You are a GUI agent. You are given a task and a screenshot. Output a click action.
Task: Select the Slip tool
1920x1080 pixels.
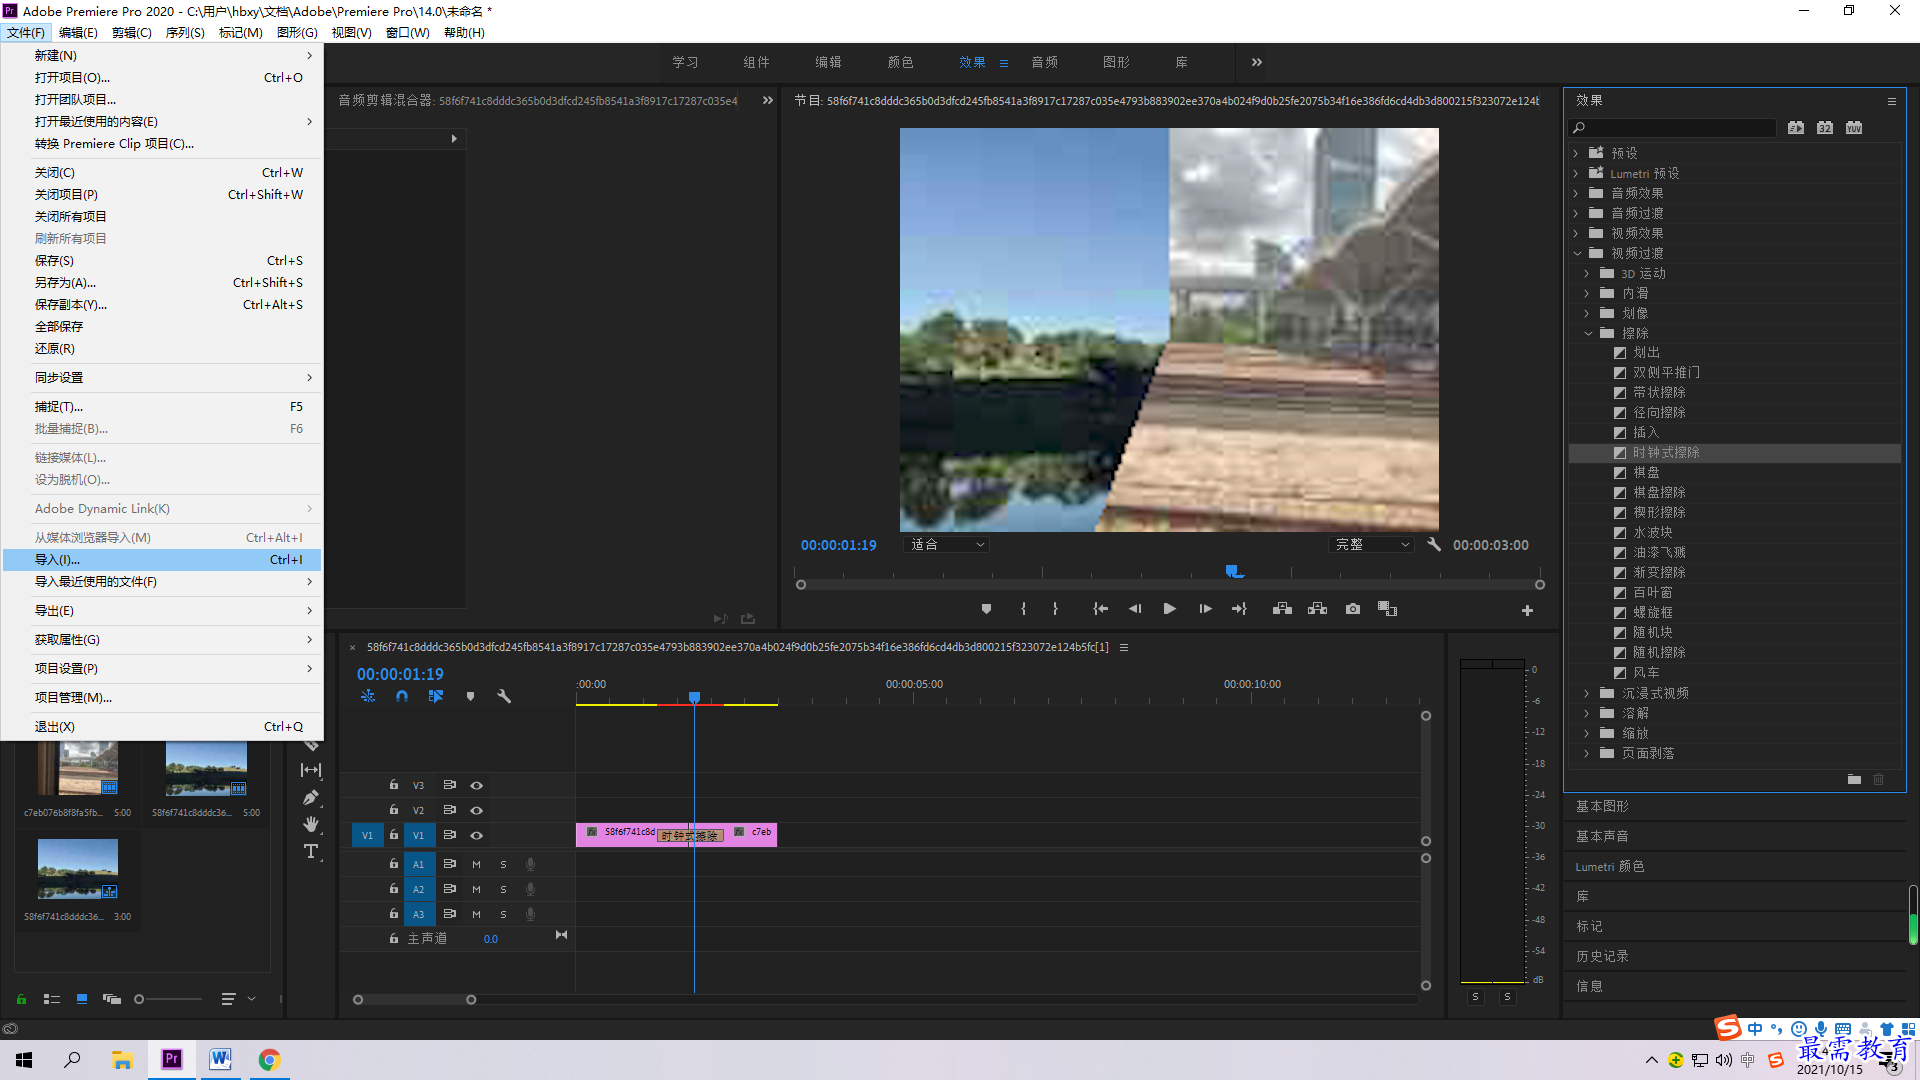(311, 770)
